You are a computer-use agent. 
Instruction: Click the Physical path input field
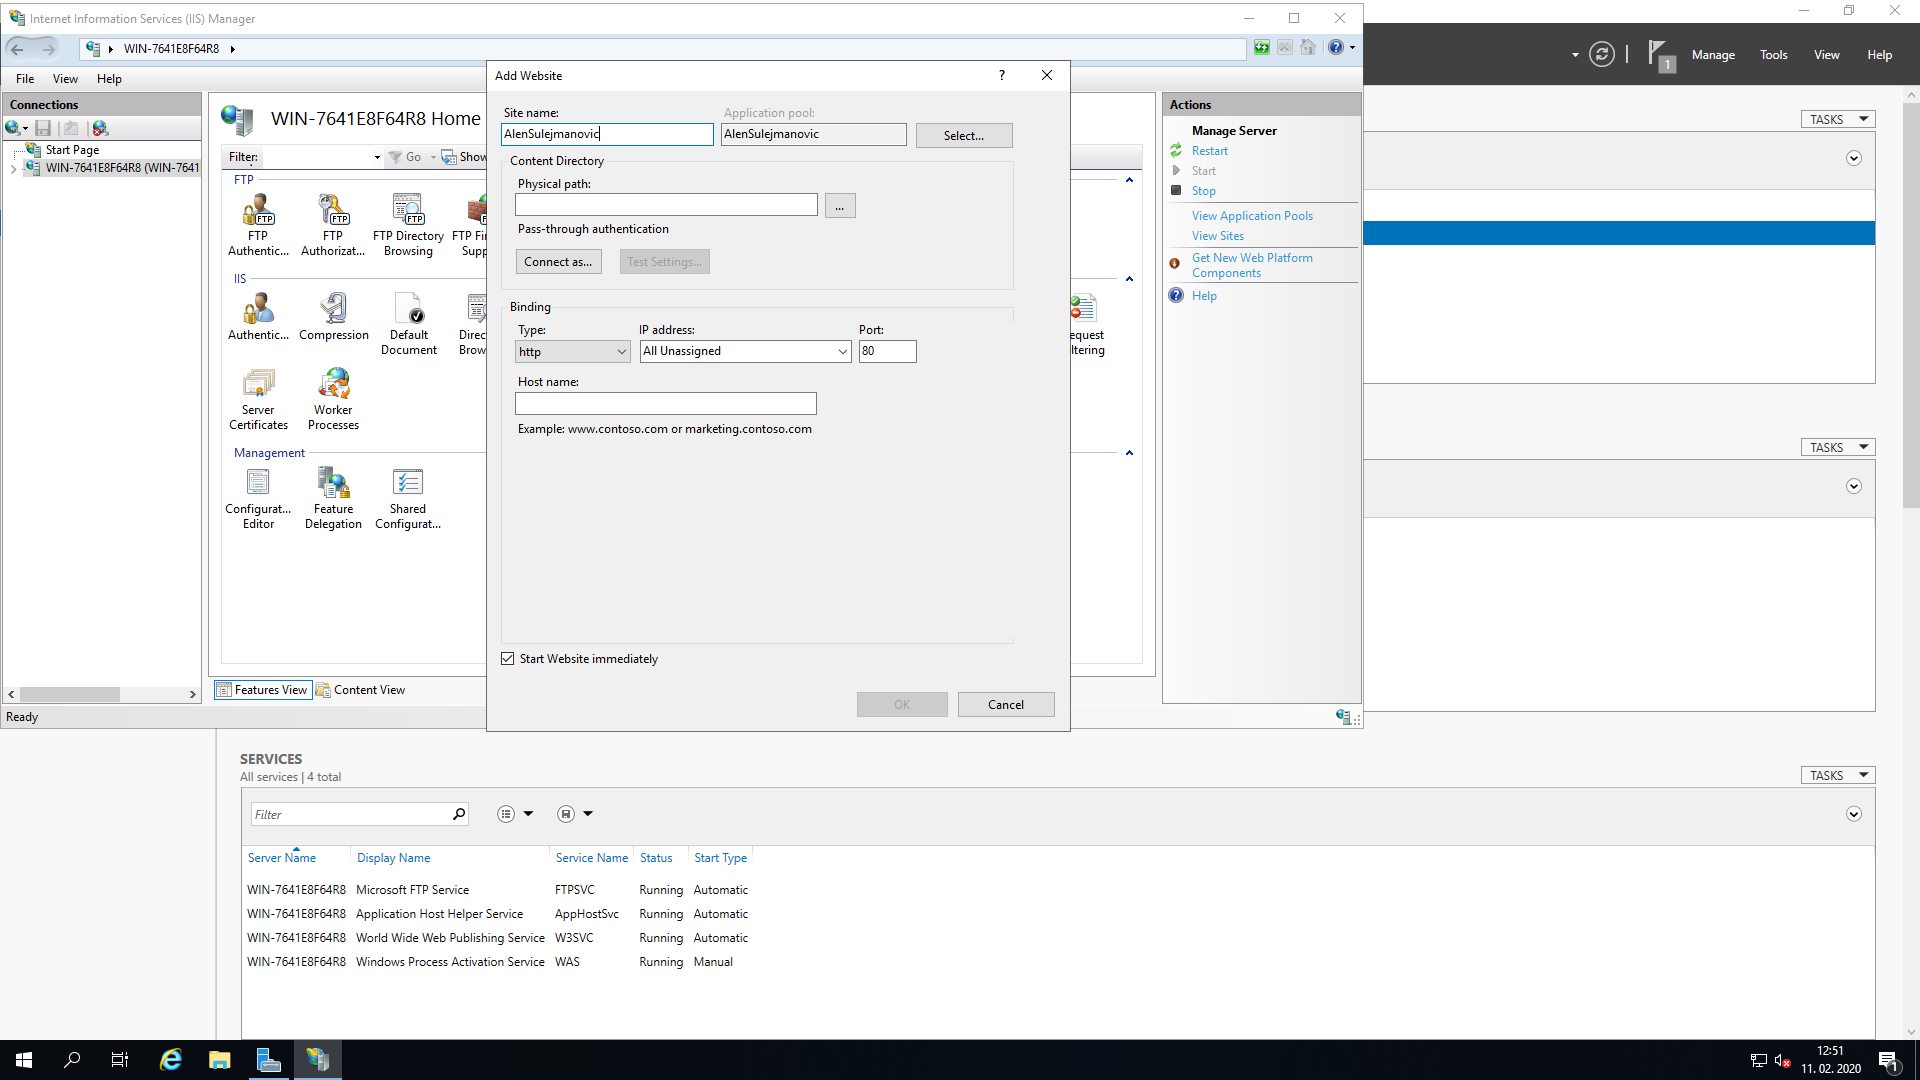click(666, 205)
